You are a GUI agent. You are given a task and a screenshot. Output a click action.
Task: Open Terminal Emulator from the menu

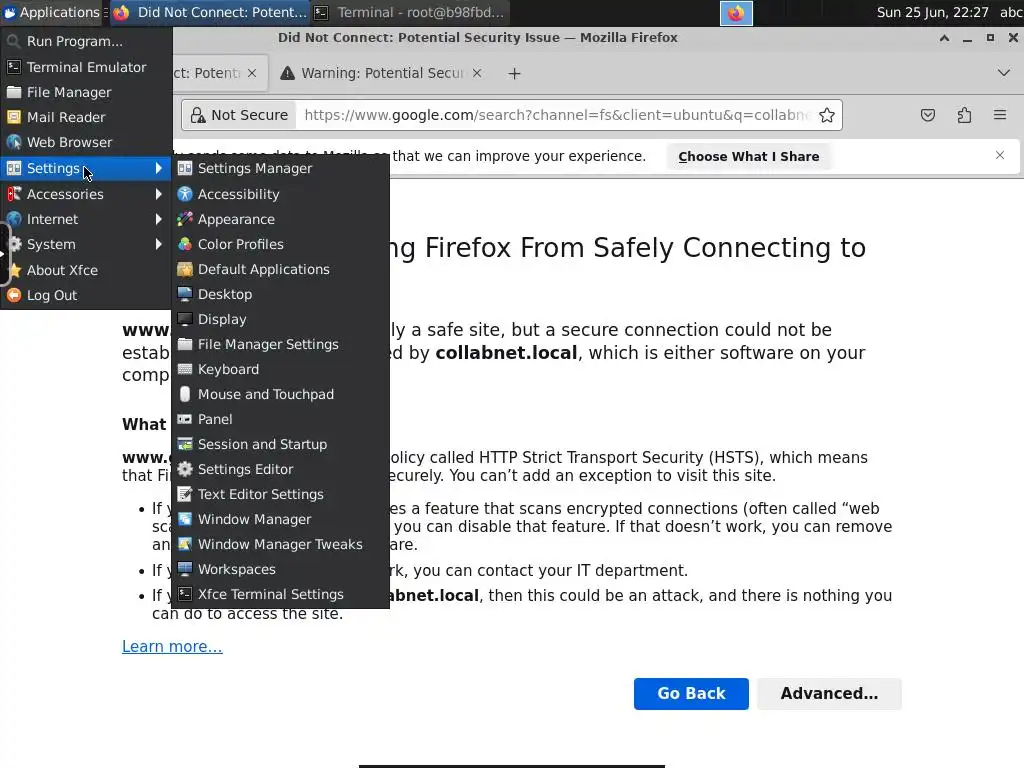point(86,67)
